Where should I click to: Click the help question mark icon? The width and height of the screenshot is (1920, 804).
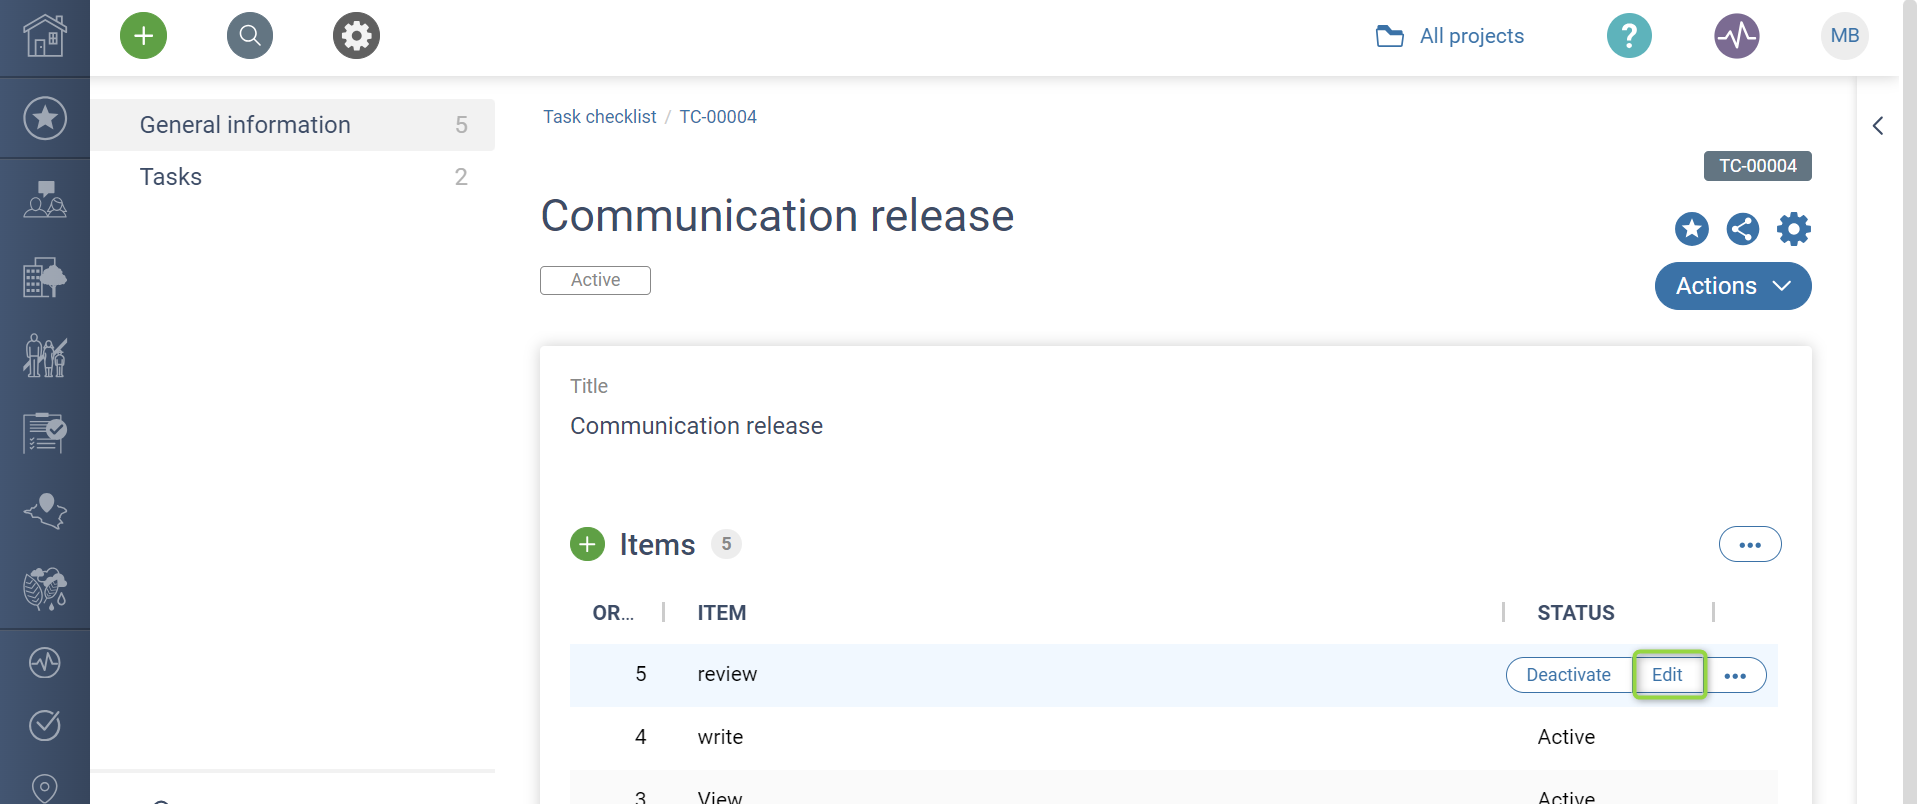click(x=1629, y=36)
